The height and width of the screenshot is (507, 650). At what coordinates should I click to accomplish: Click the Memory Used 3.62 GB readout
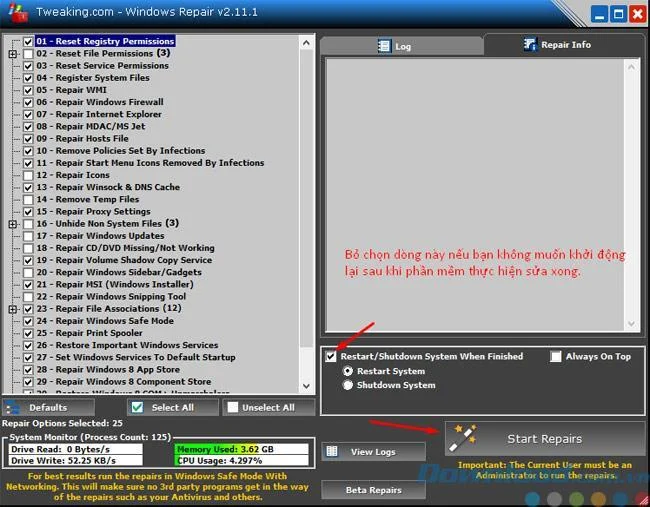(x=242, y=449)
